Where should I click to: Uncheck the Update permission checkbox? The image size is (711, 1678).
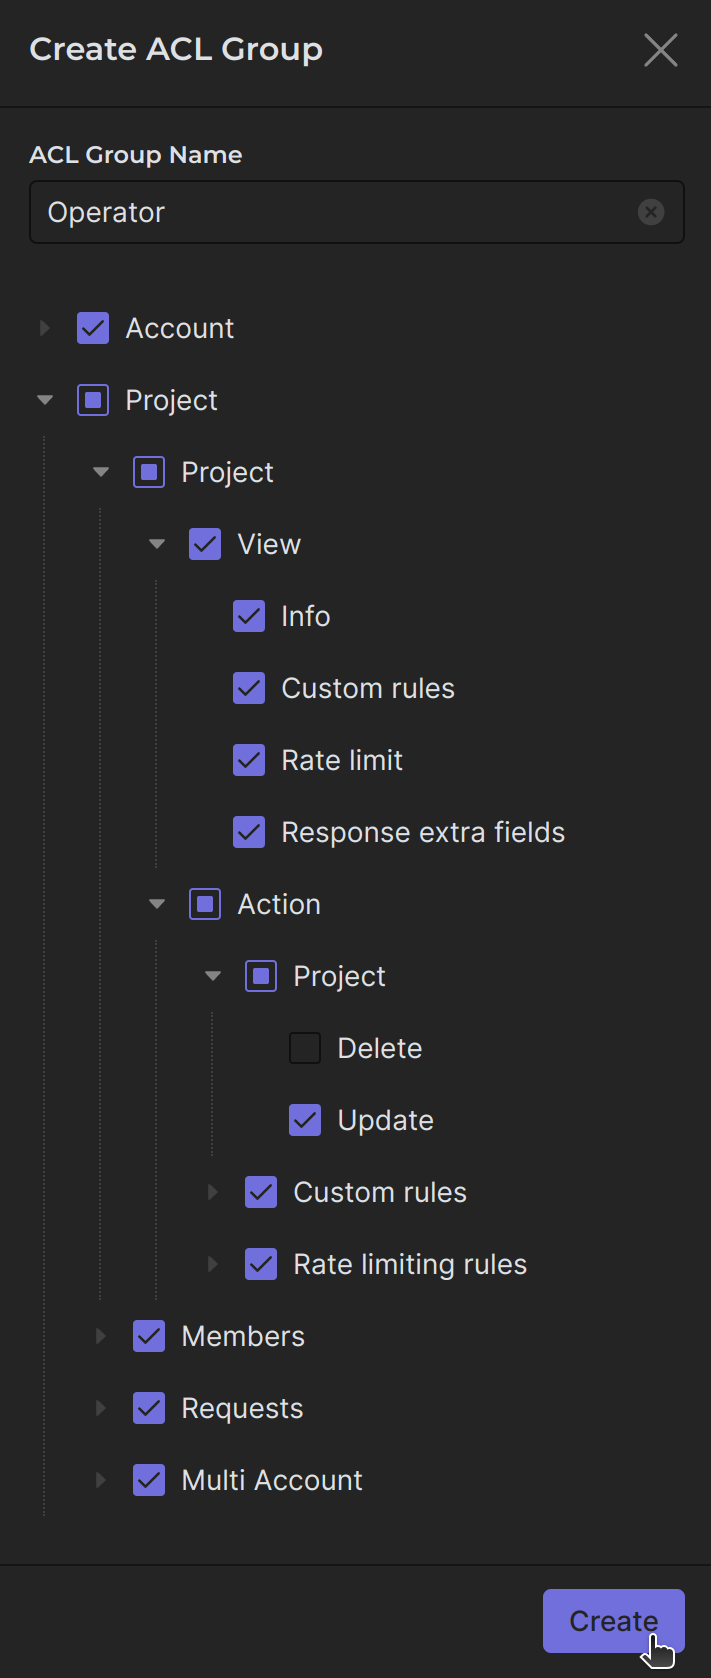pyautogui.click(x=305, y=1120)
